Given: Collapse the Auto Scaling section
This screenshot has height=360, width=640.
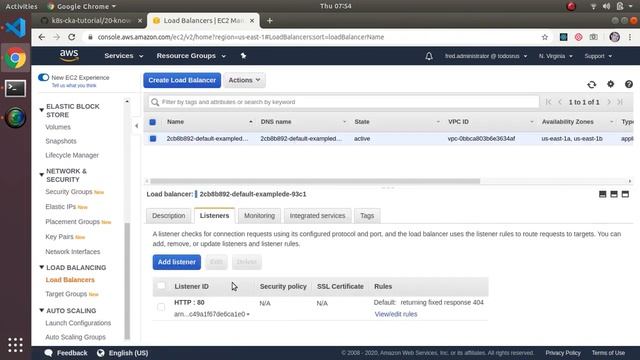Looking at the screenshot, I should click(x=41, y=311).
